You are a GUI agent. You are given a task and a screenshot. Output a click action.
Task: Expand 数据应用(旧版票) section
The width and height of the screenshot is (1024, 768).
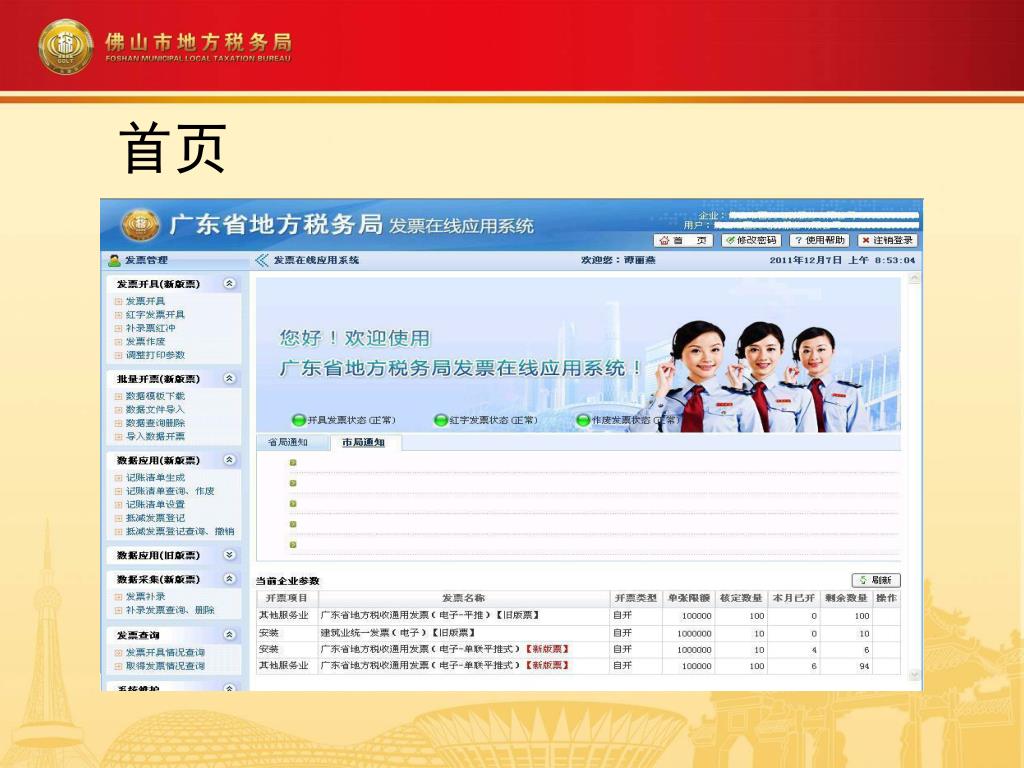[x=229, y=554]
